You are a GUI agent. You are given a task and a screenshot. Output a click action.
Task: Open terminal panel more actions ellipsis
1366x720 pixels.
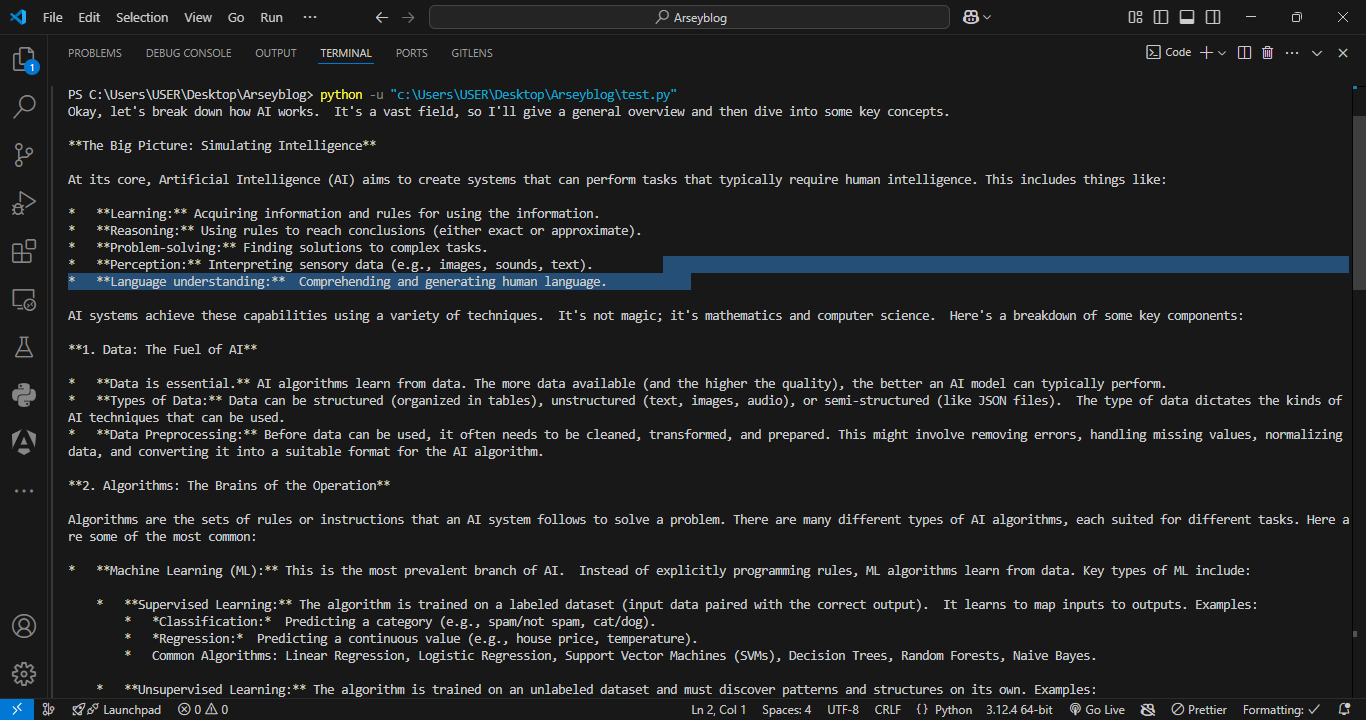(1292, 53)
